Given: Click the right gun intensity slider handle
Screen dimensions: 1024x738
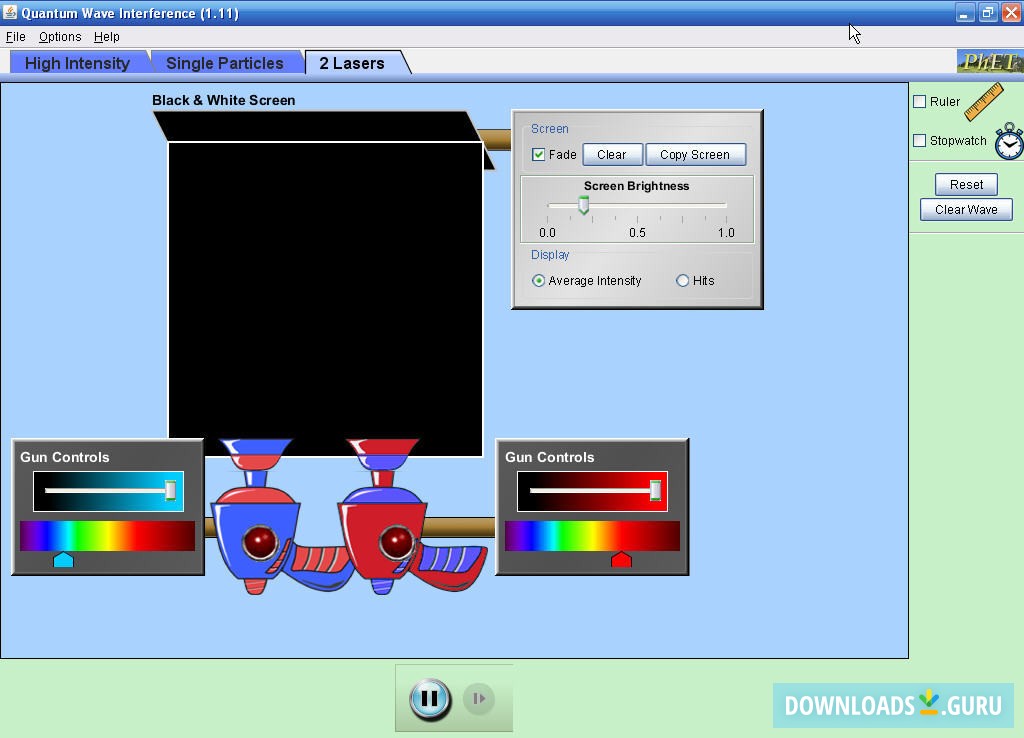Looking at the screenshot, I should 655,490.
